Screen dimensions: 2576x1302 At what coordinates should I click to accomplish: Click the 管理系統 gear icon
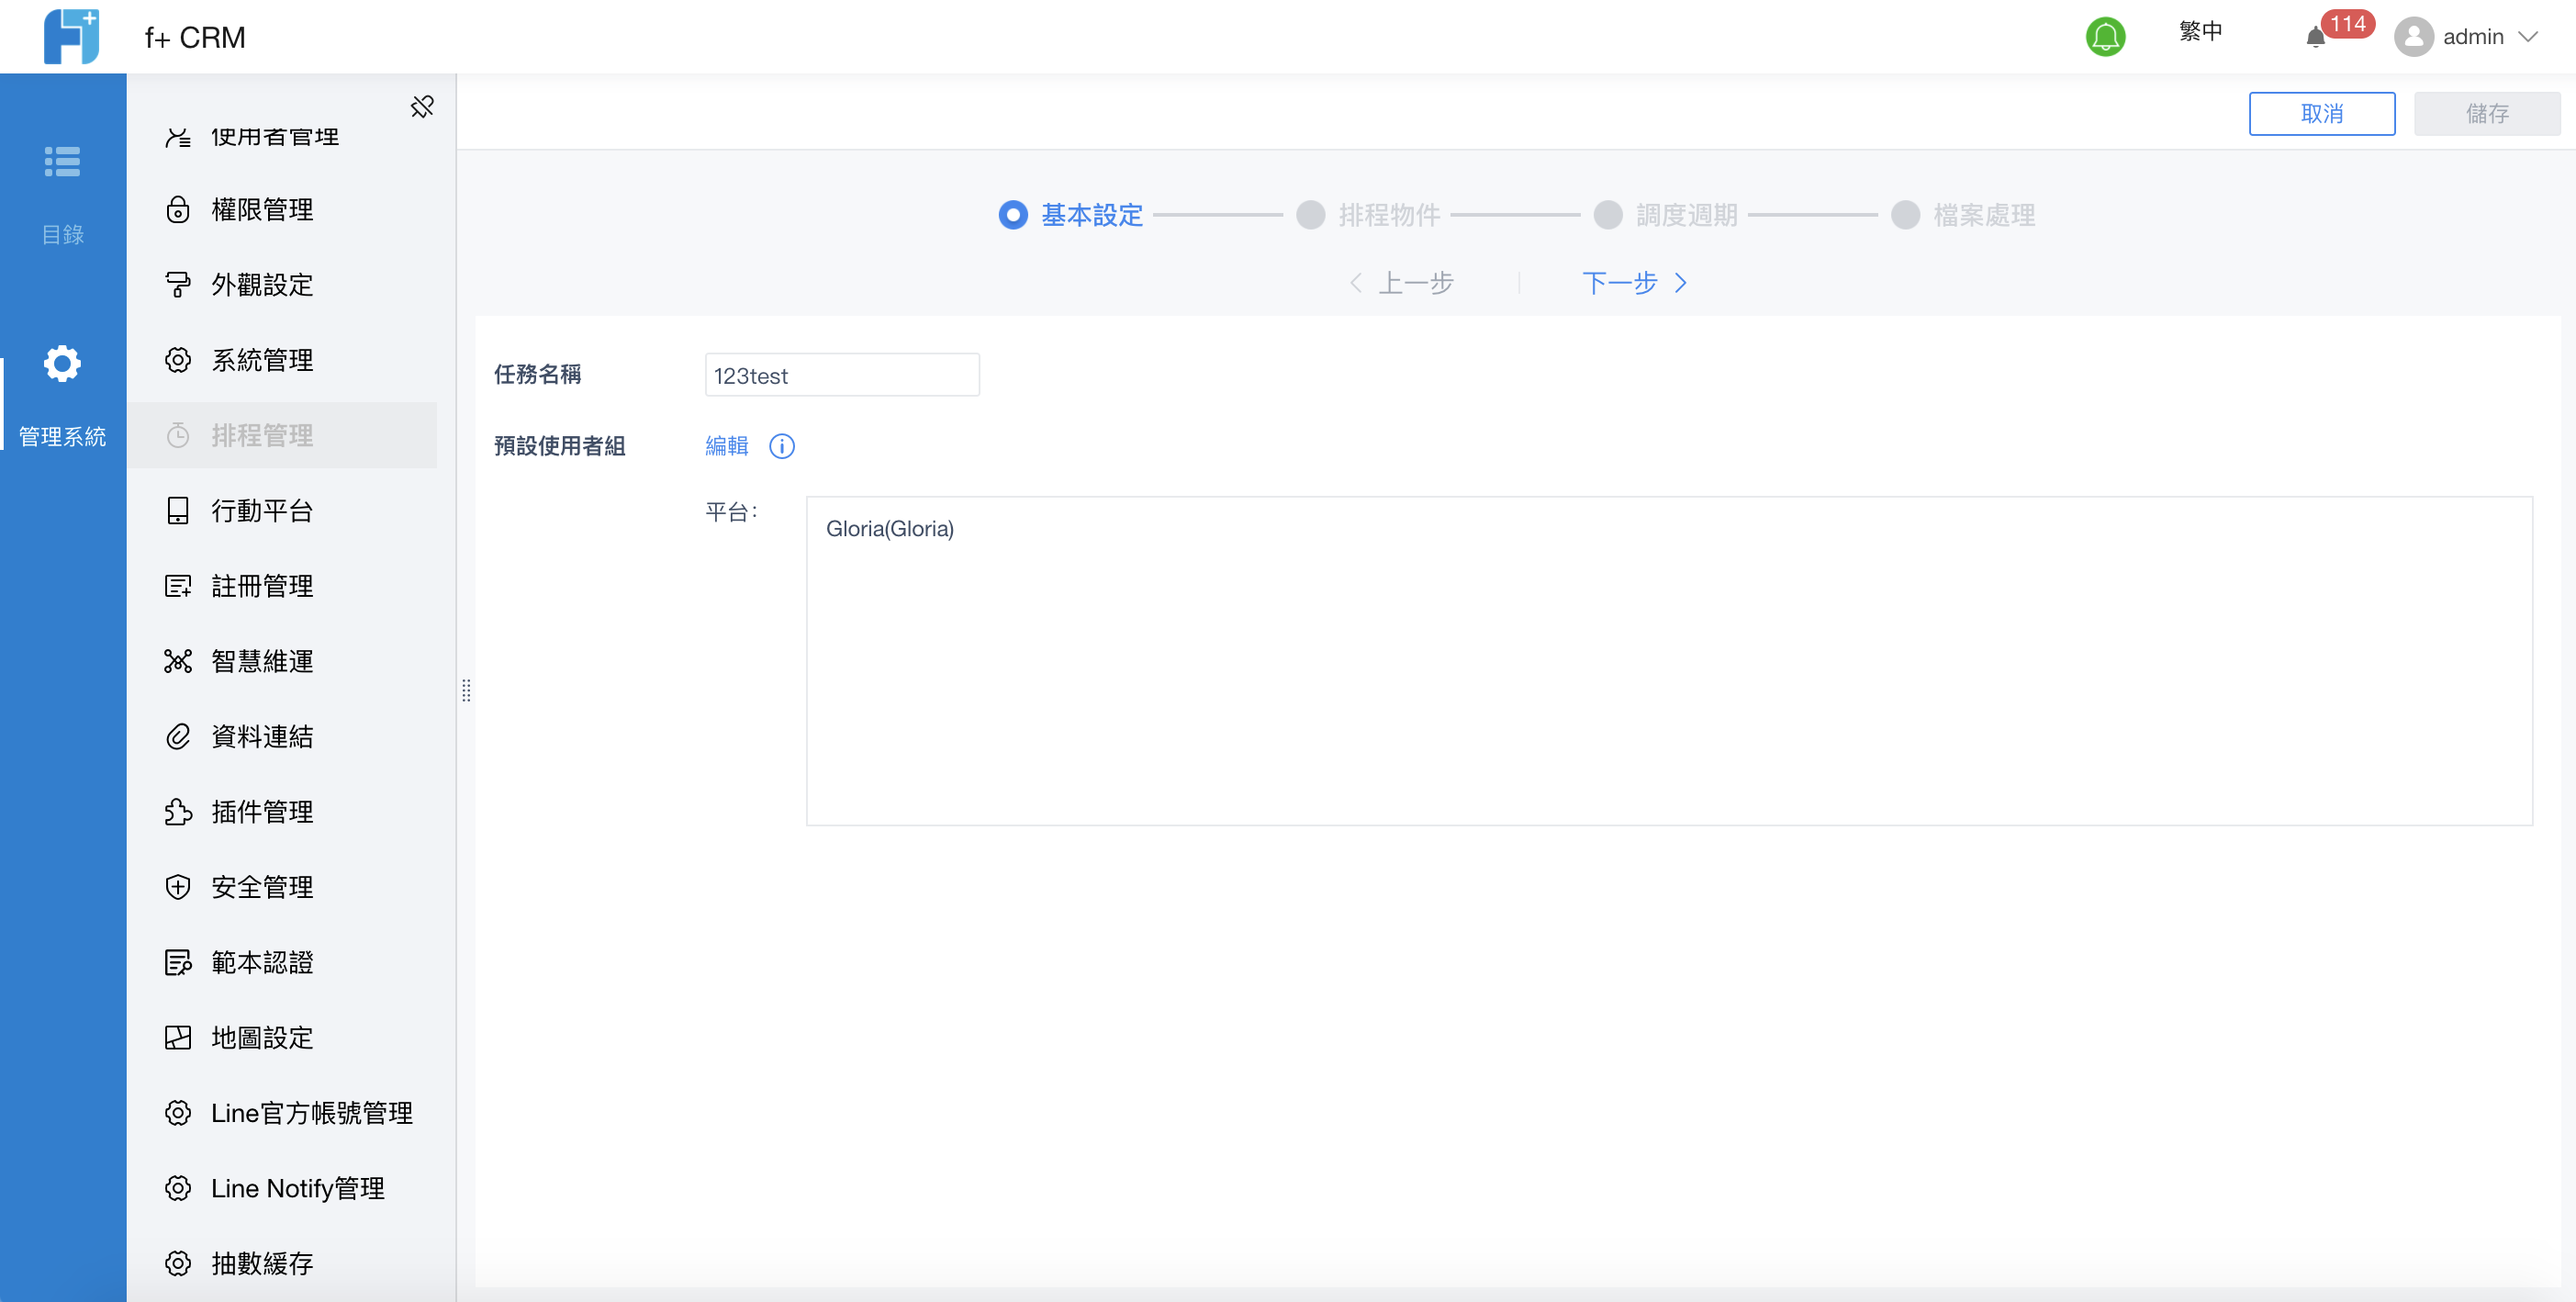[x=62, y=363]
